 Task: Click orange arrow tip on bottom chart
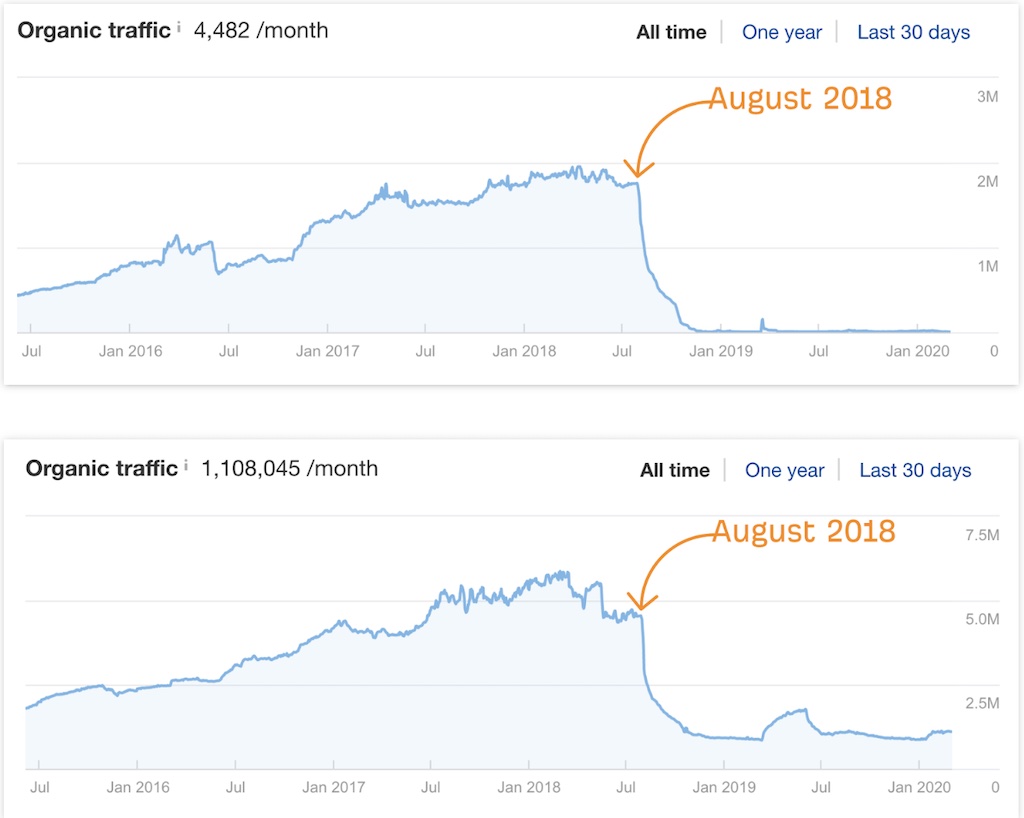(x=641, y=606)
